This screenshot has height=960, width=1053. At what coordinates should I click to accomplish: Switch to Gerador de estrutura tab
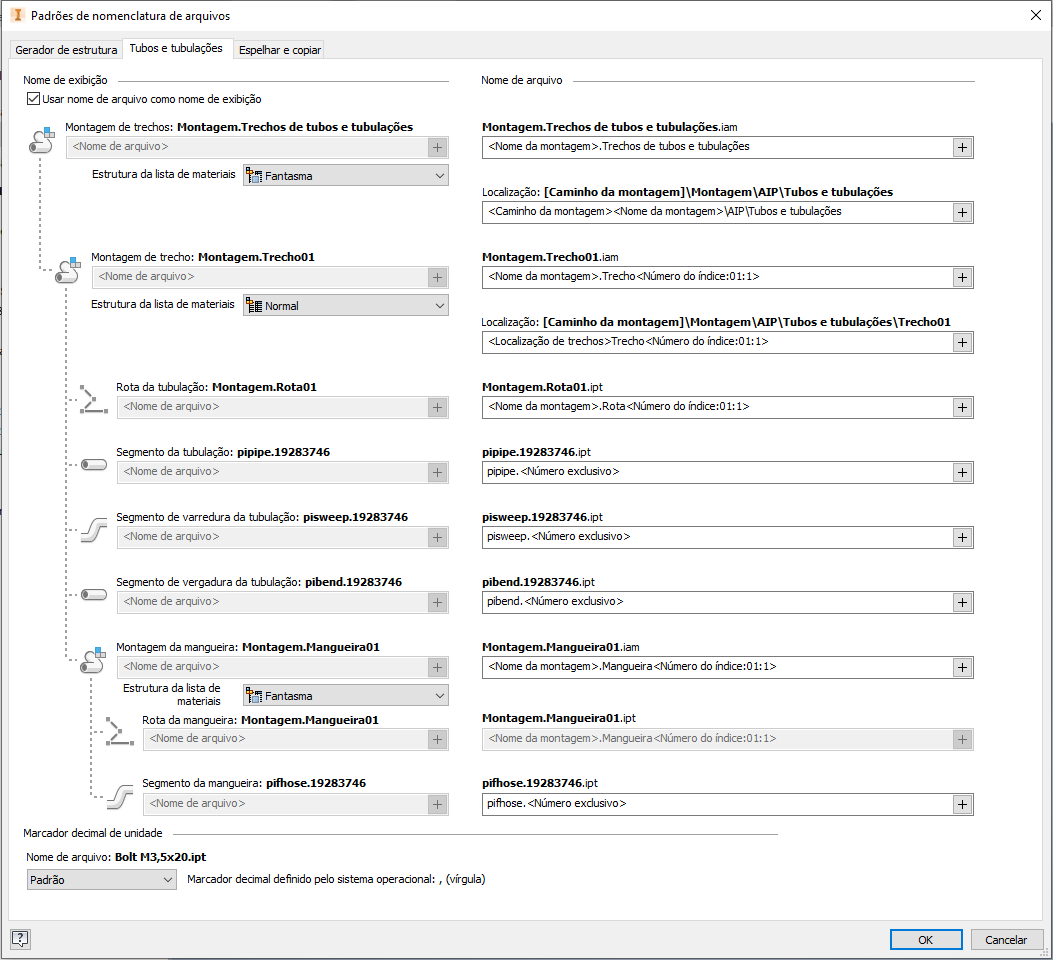click(66, 50)
